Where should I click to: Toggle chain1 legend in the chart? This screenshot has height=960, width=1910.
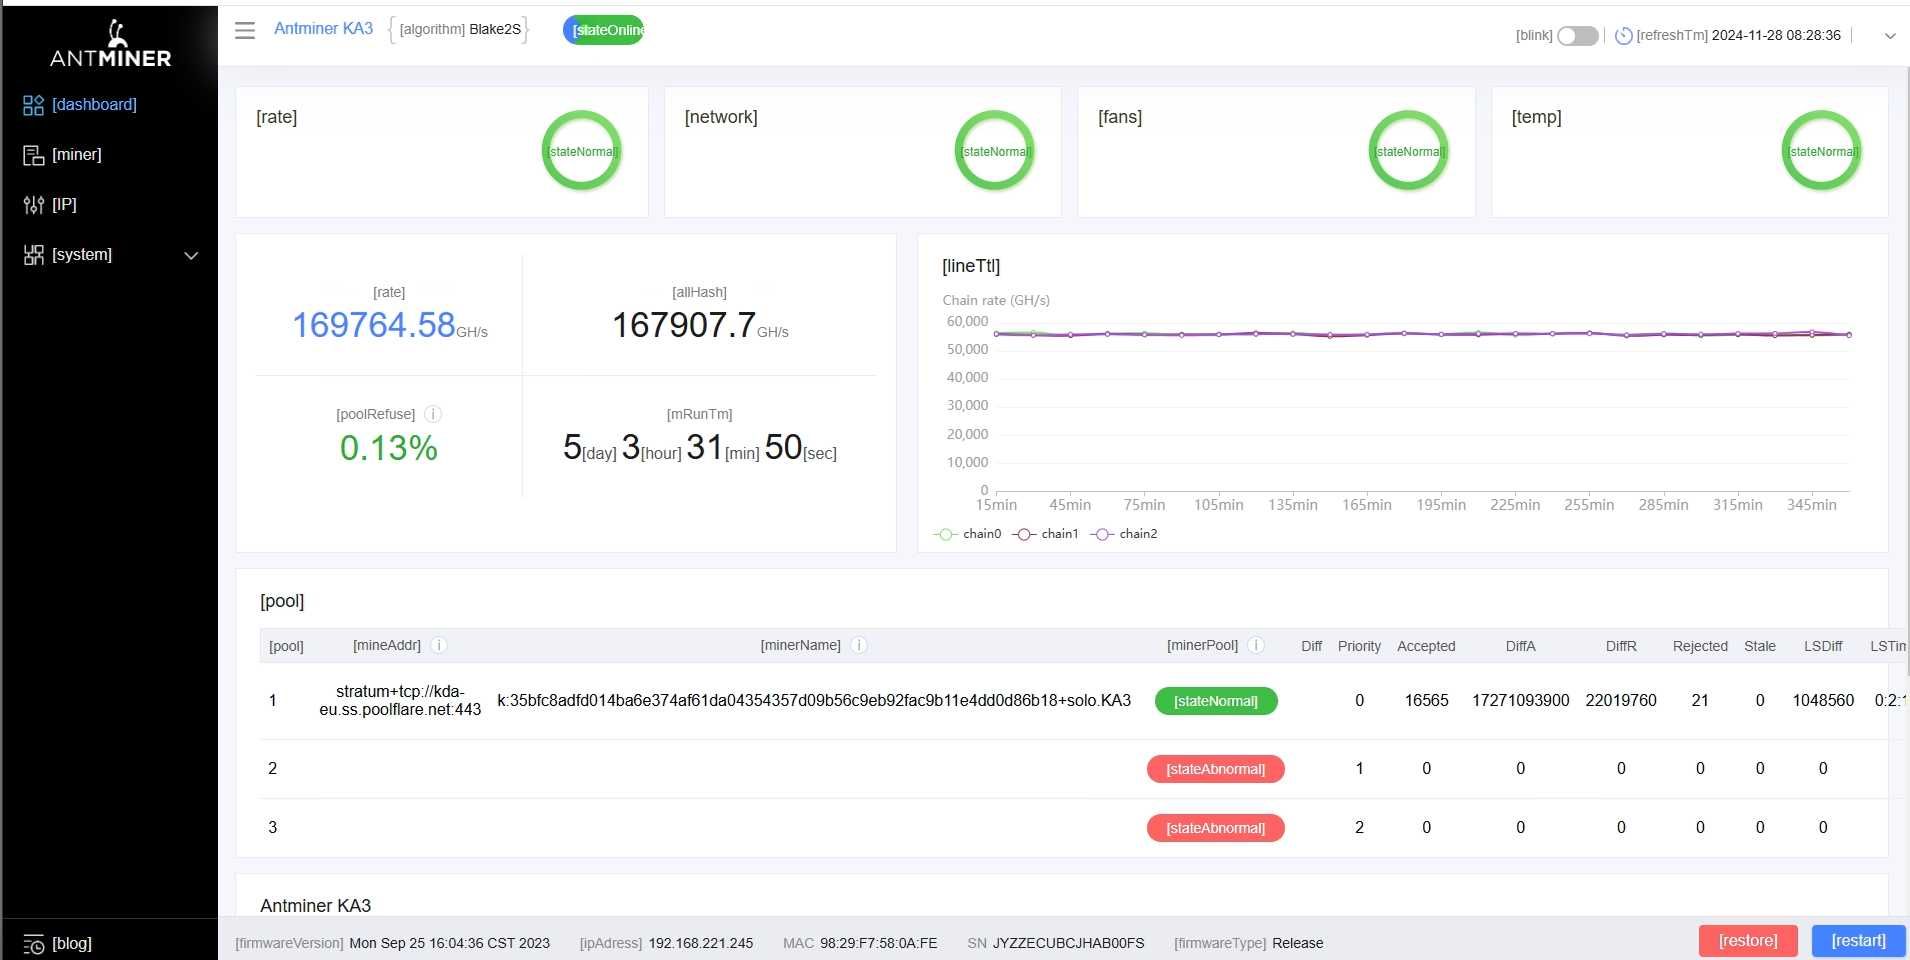[x=1045, y=534]
